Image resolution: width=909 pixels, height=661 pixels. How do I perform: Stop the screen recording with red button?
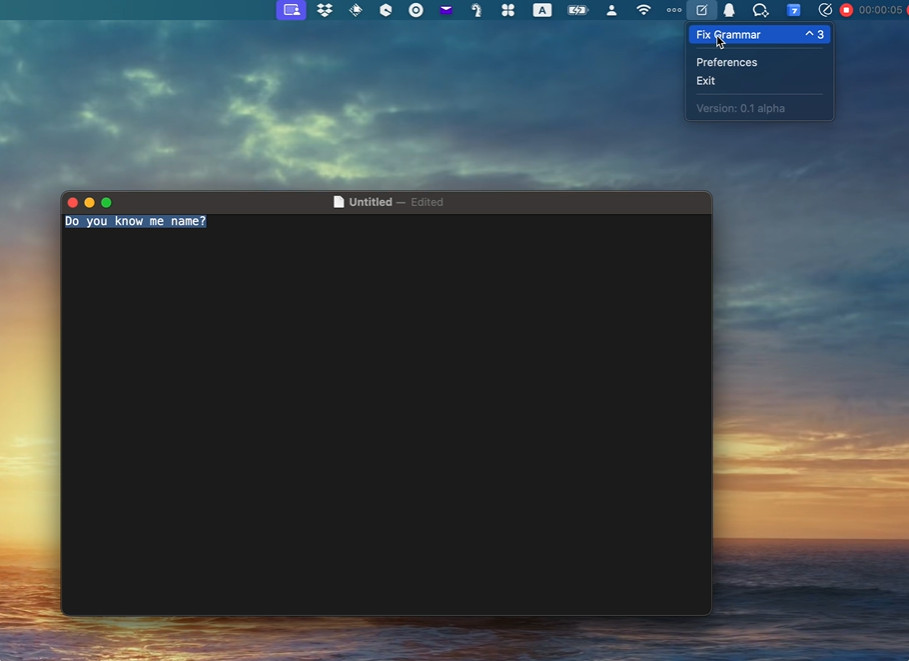point(846,10)
